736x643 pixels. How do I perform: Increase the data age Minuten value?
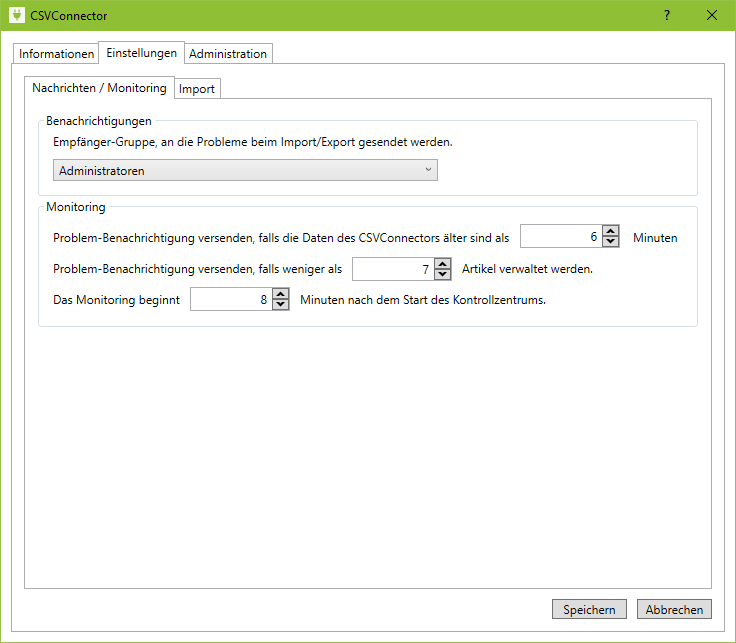611,232
